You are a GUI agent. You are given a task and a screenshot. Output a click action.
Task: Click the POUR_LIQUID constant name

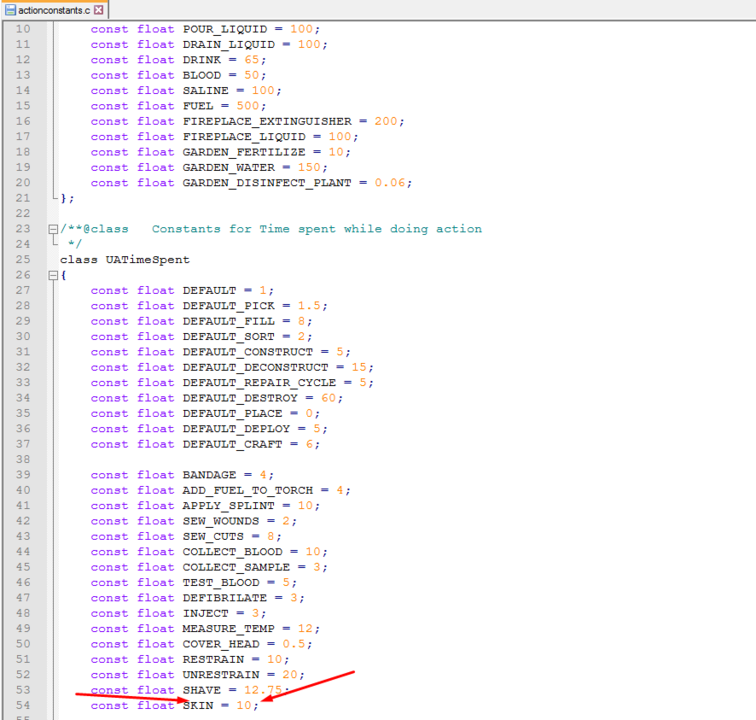pyautogui.click(x=225, y=29)
